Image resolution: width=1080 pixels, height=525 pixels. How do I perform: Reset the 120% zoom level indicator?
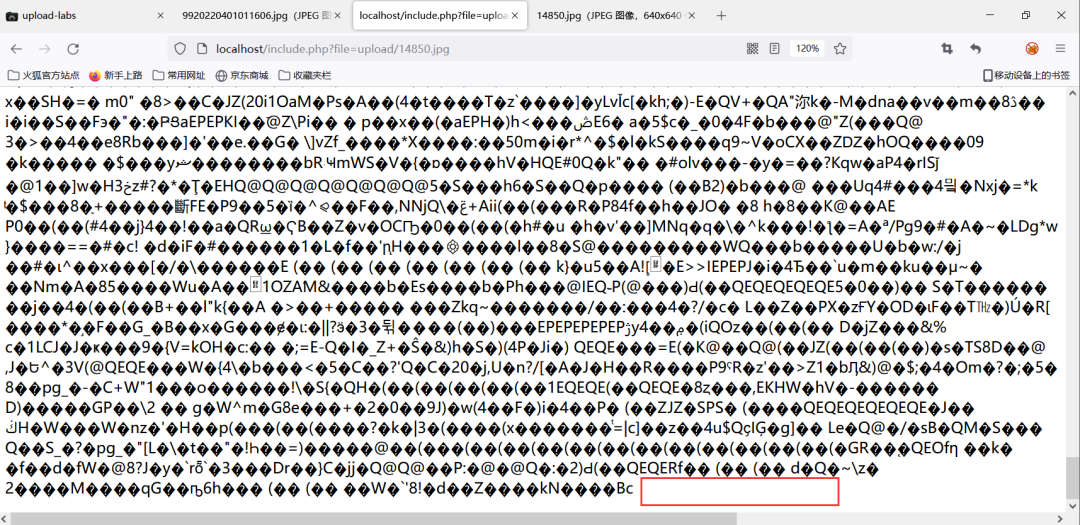(806, 48)
